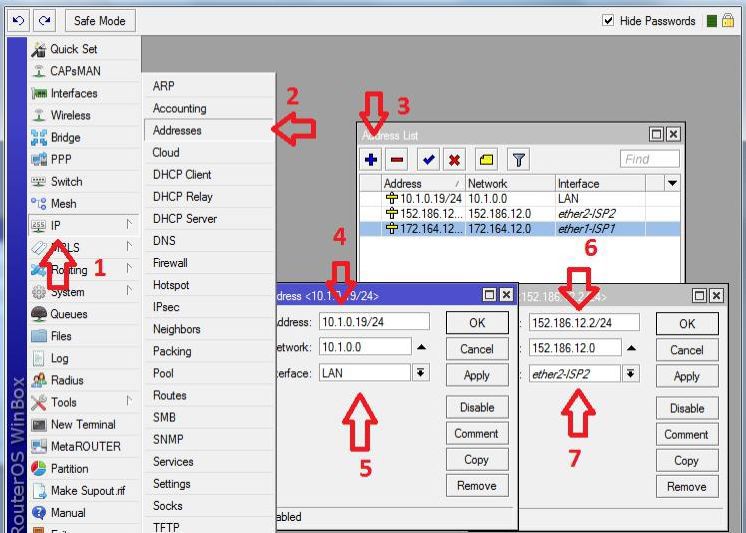Image resolution: width=746 pixels, height=533 pixels.
Task: Expand the Routing submenu arrow
Action: pos(129,268)
